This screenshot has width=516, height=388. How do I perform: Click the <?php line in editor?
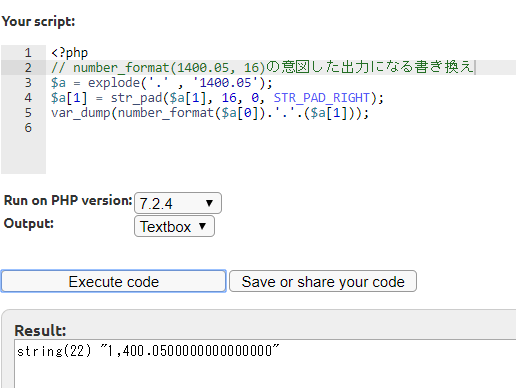(70, 53)
